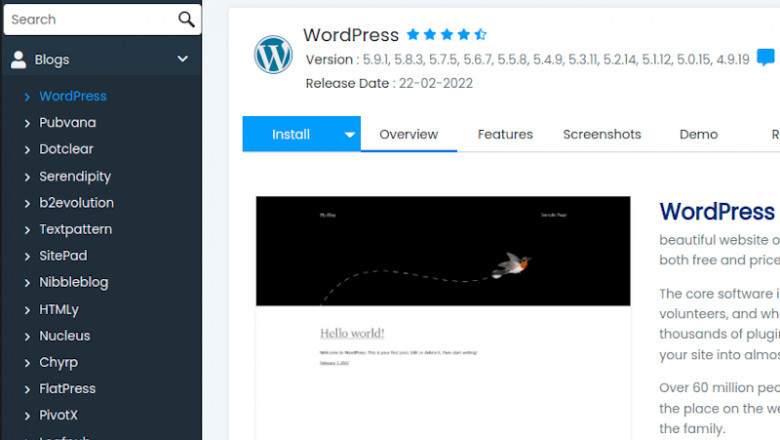Open the WordPress preview screenshot thumbnail
The width and height of the screenshot is (780, 440).
[x=443, y=318]
